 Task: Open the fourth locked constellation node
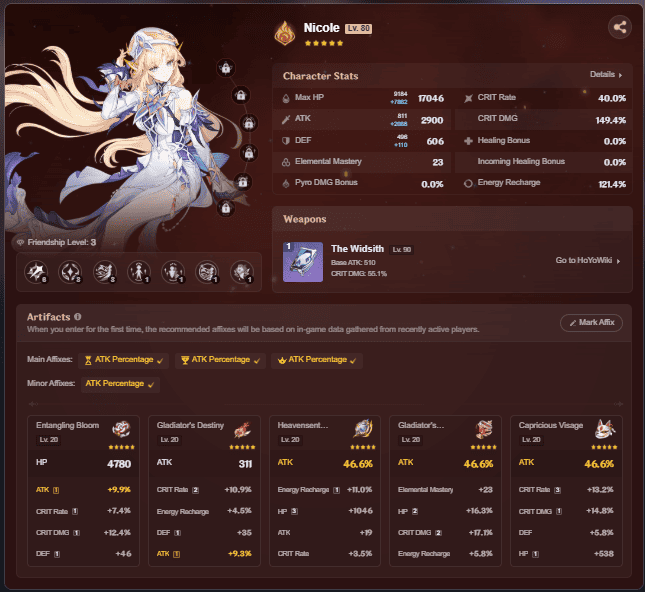[x=249, y=153]
